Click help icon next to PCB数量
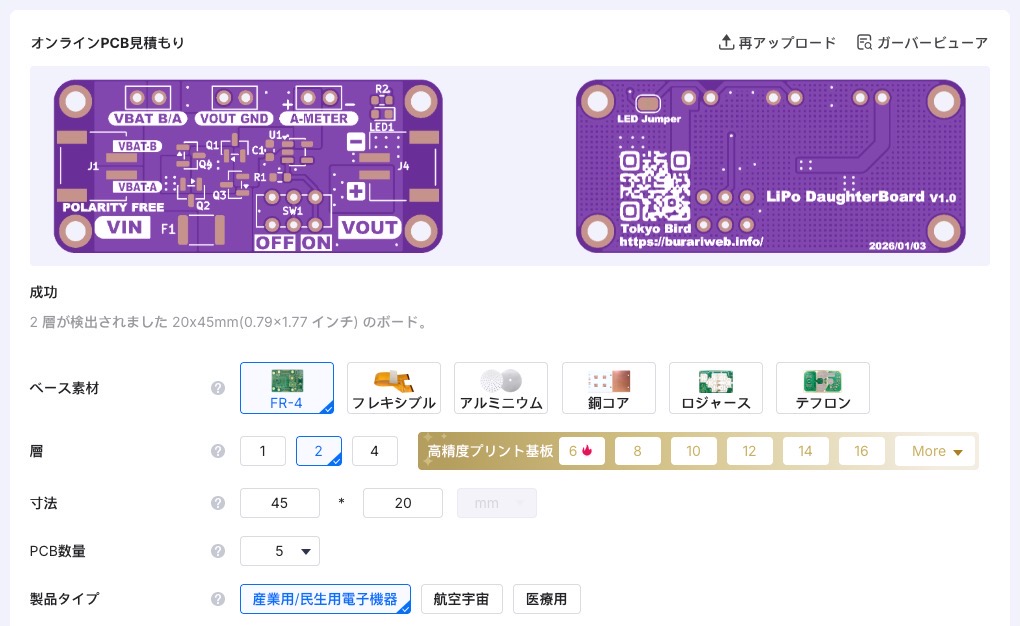Image resolution: width=1020 pixels, height=626 pixels. coord(218,551)
